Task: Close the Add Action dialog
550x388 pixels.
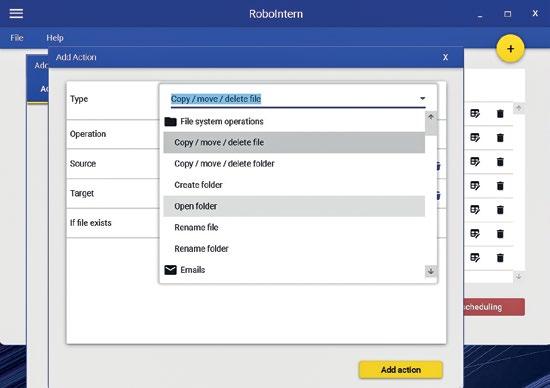Action: coord(445,57)
